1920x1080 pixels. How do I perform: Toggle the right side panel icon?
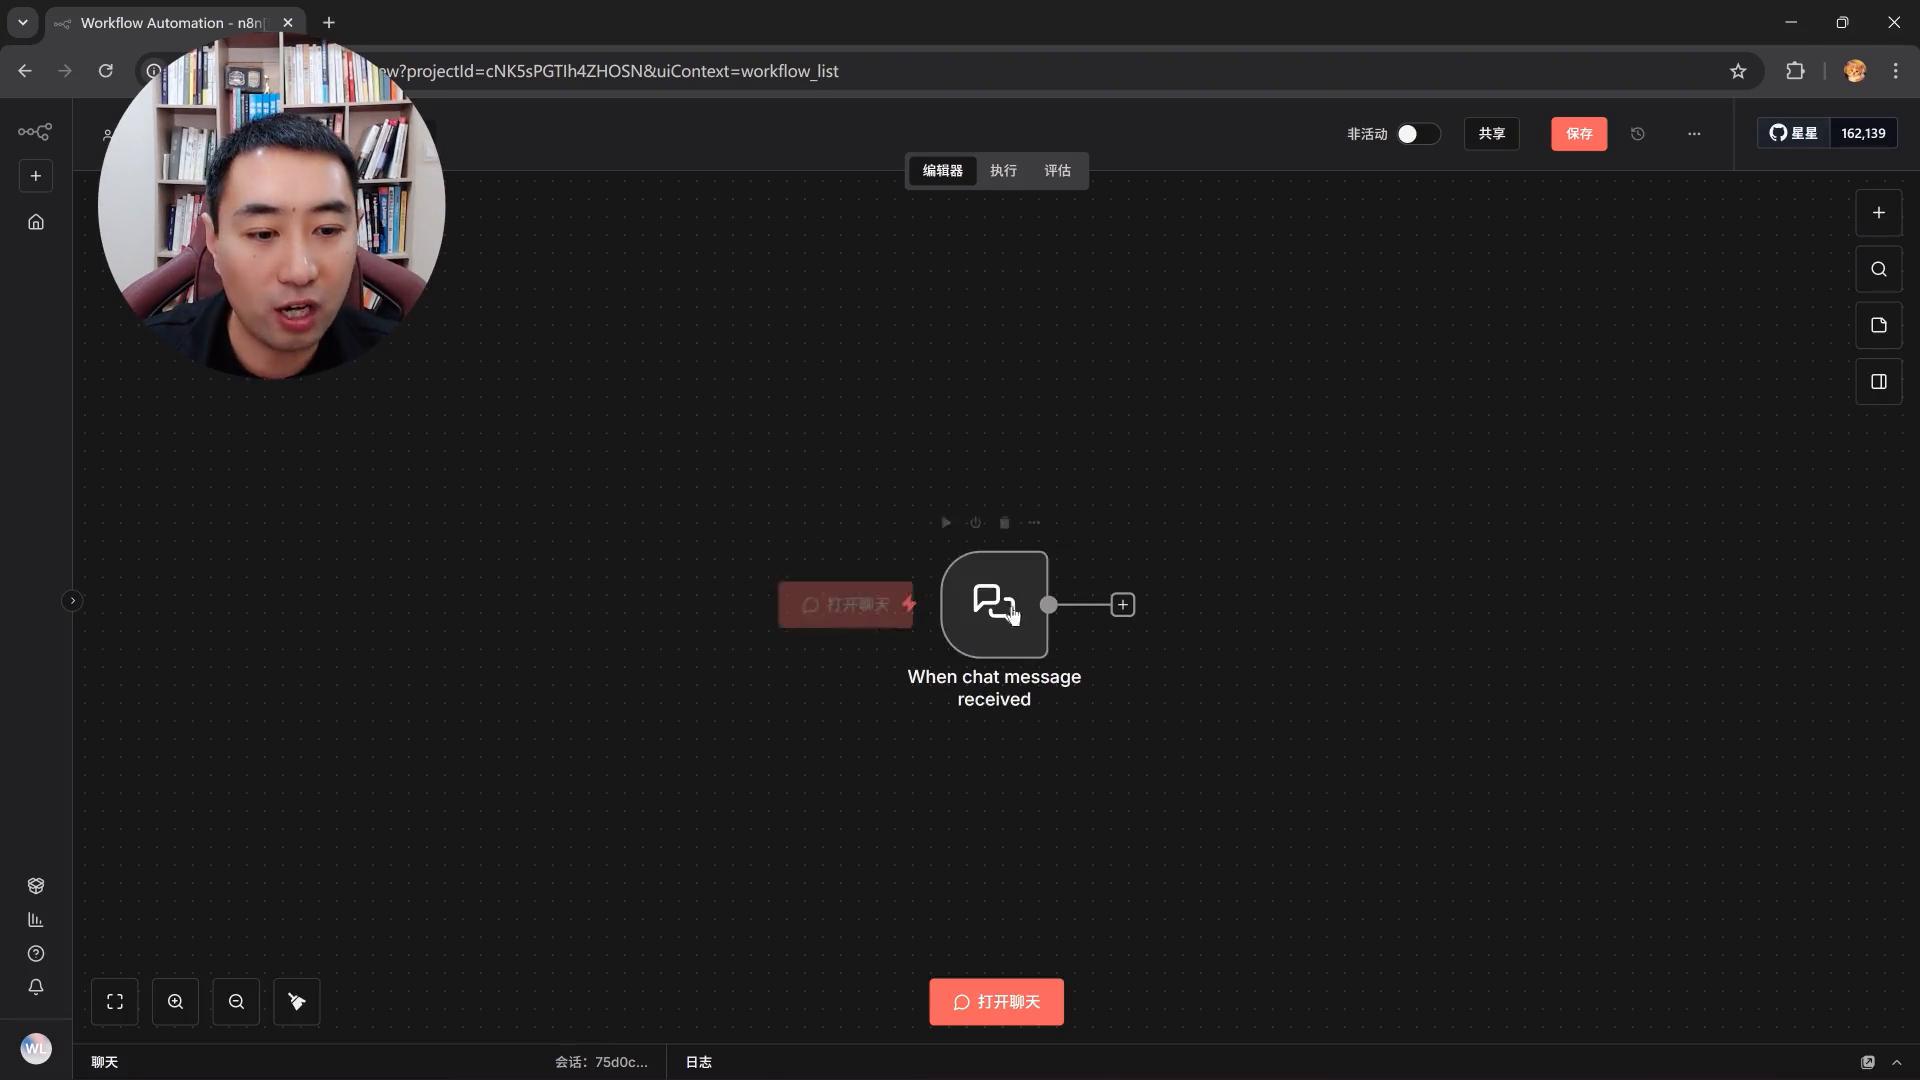[1878, 381]
